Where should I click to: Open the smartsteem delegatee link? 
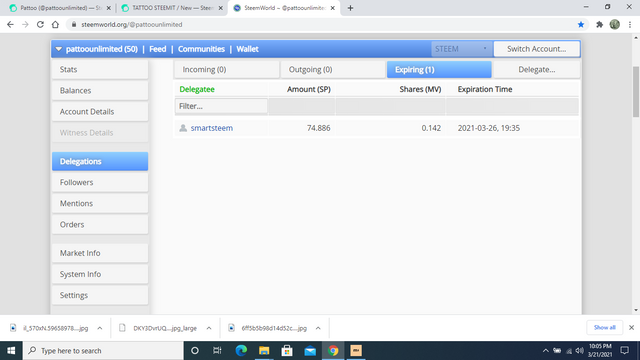(212, 128)
